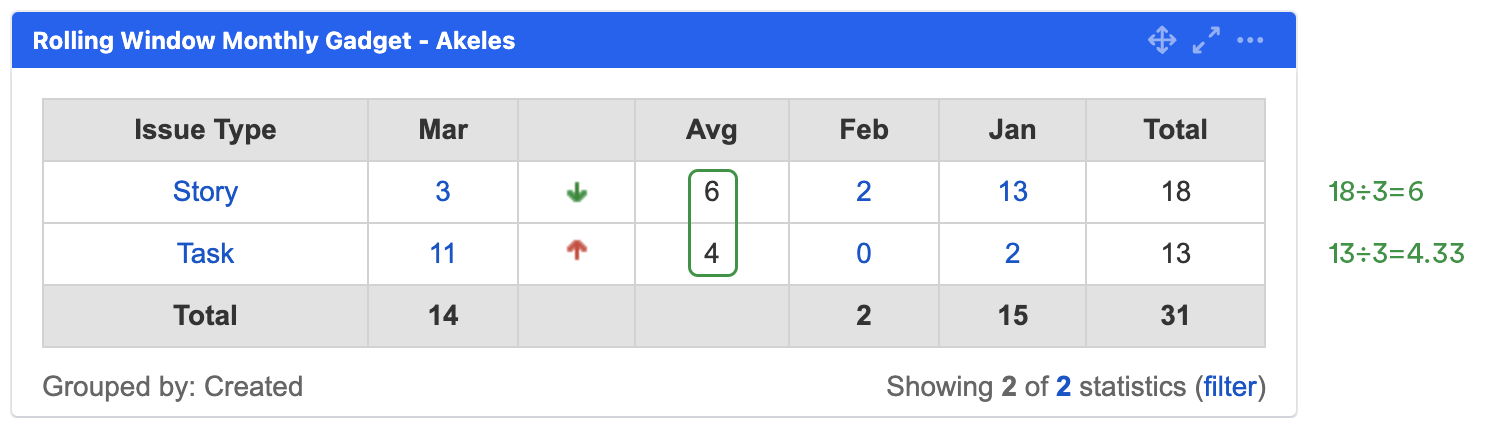This screenshot has height=428, width=1488.
Task: Click Story count 3 for March
Action: coord(443,192)
